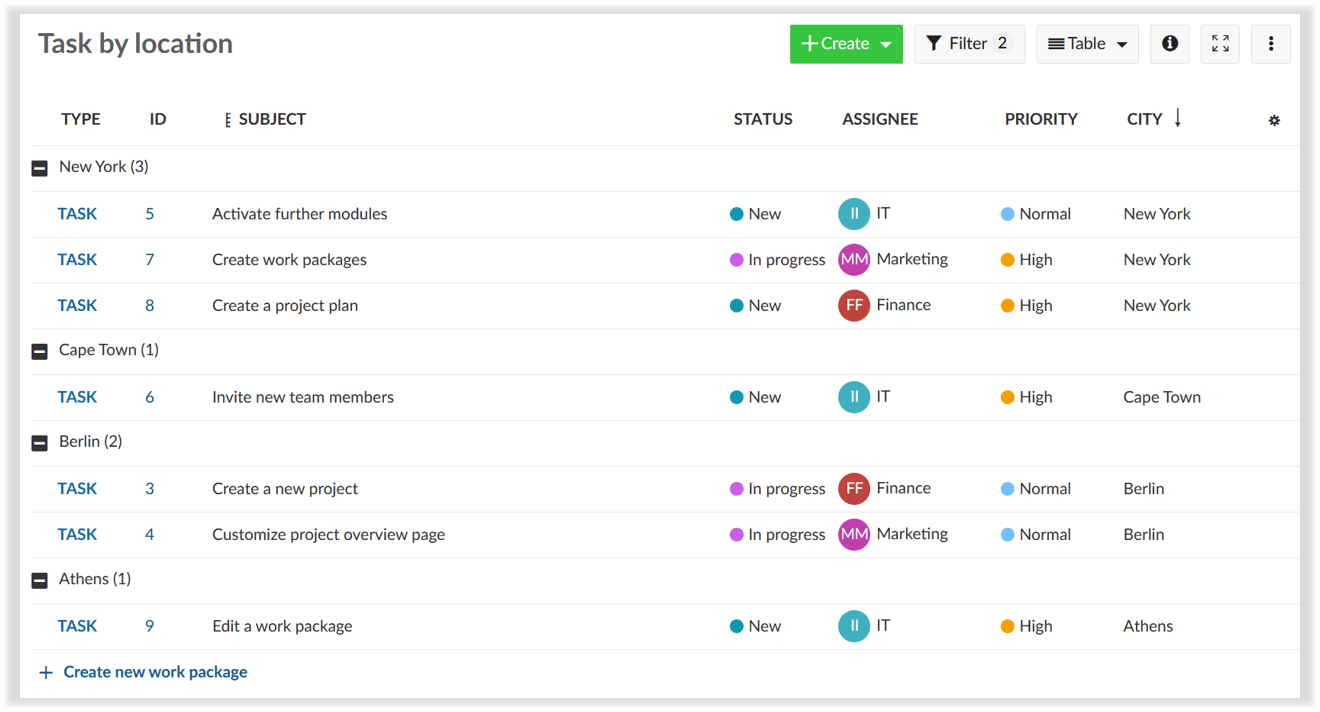This screenshot has width=1320, height=712.
Task: Open the Table view switcher dropdown
Action: pos(1087,43)
